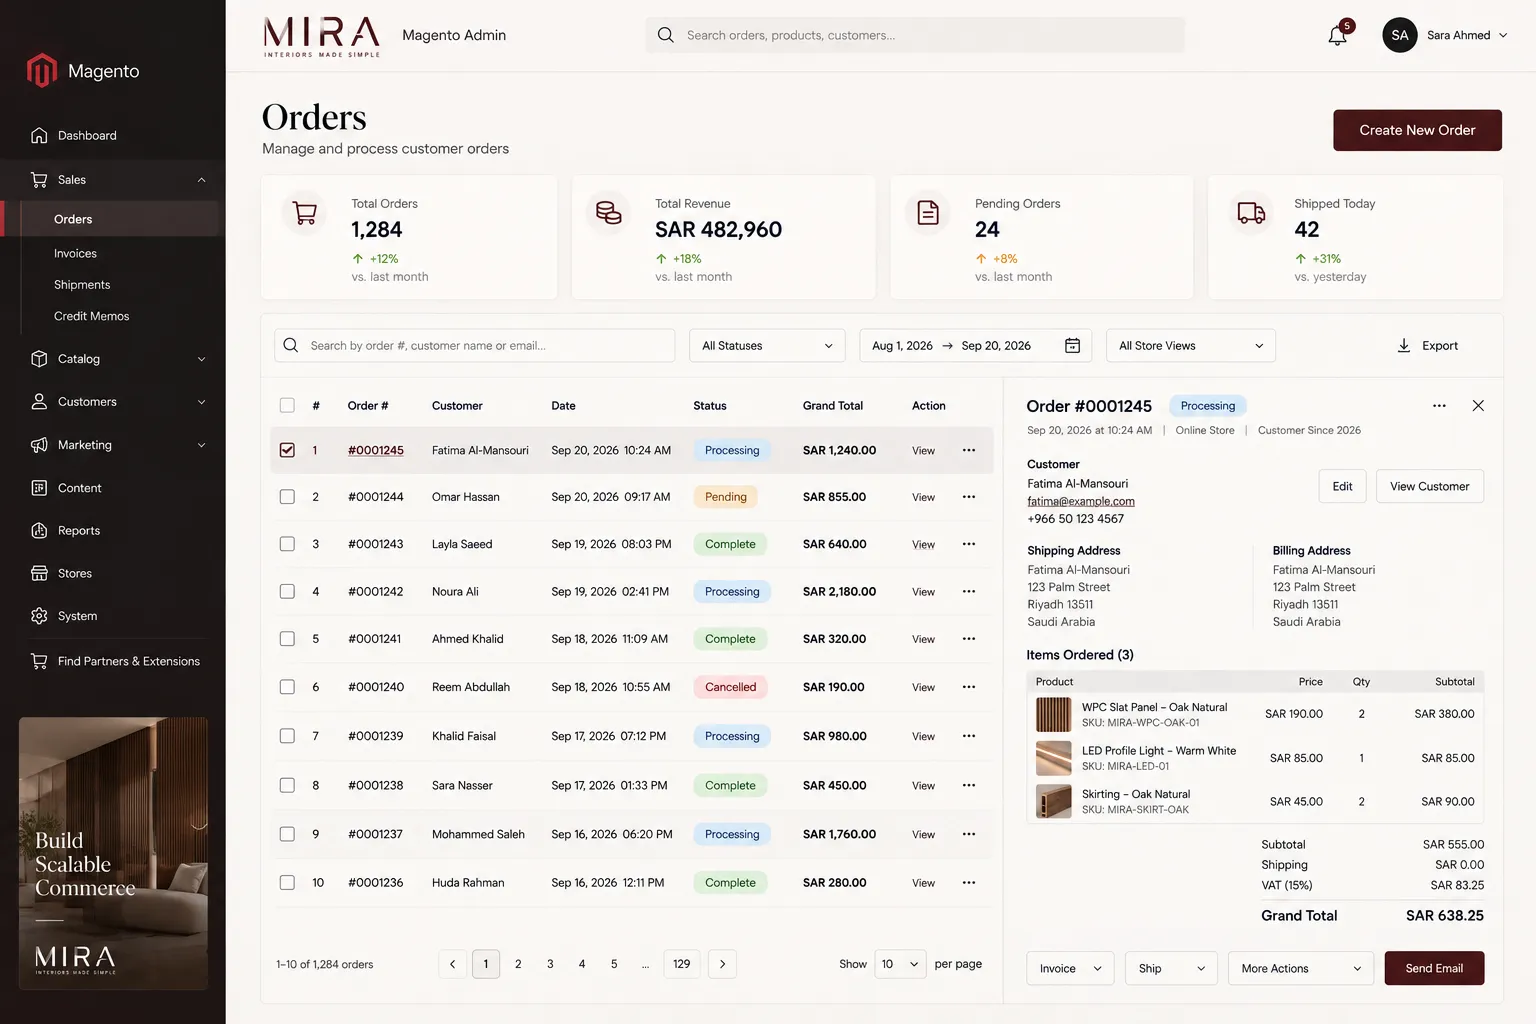
Task: Open Shipments under Sales menu
Action: (x=82, y=285)
